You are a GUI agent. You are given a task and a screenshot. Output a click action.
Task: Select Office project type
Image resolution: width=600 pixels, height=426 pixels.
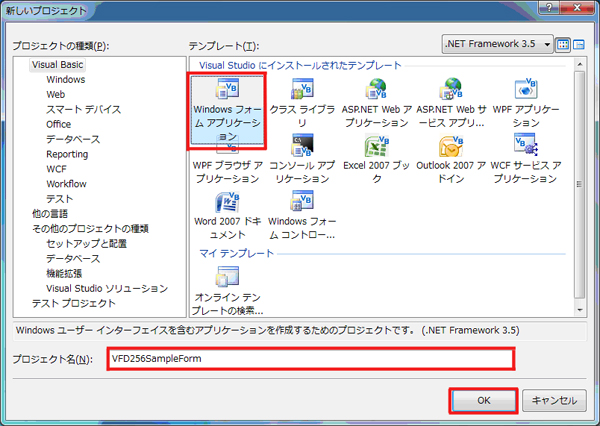click(59, 124)
